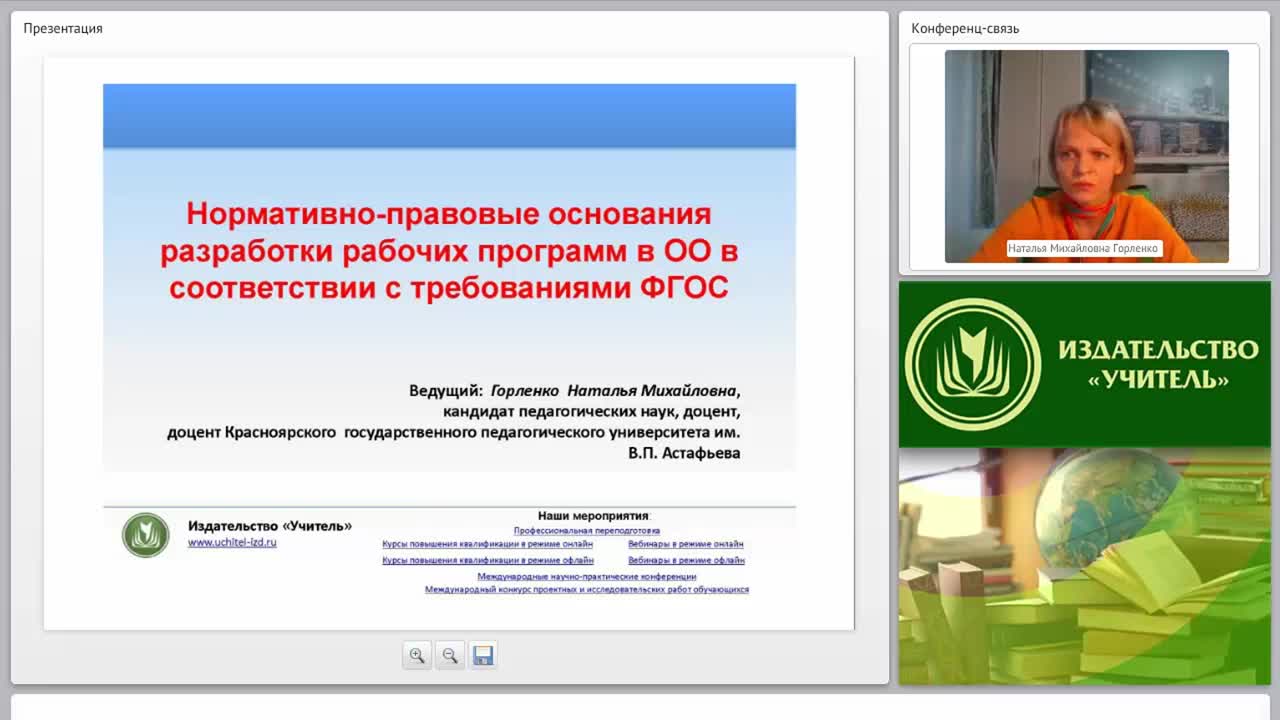Select the Презентация panel title
Viewport: 1280px width, 720px height.
(63, 28)
